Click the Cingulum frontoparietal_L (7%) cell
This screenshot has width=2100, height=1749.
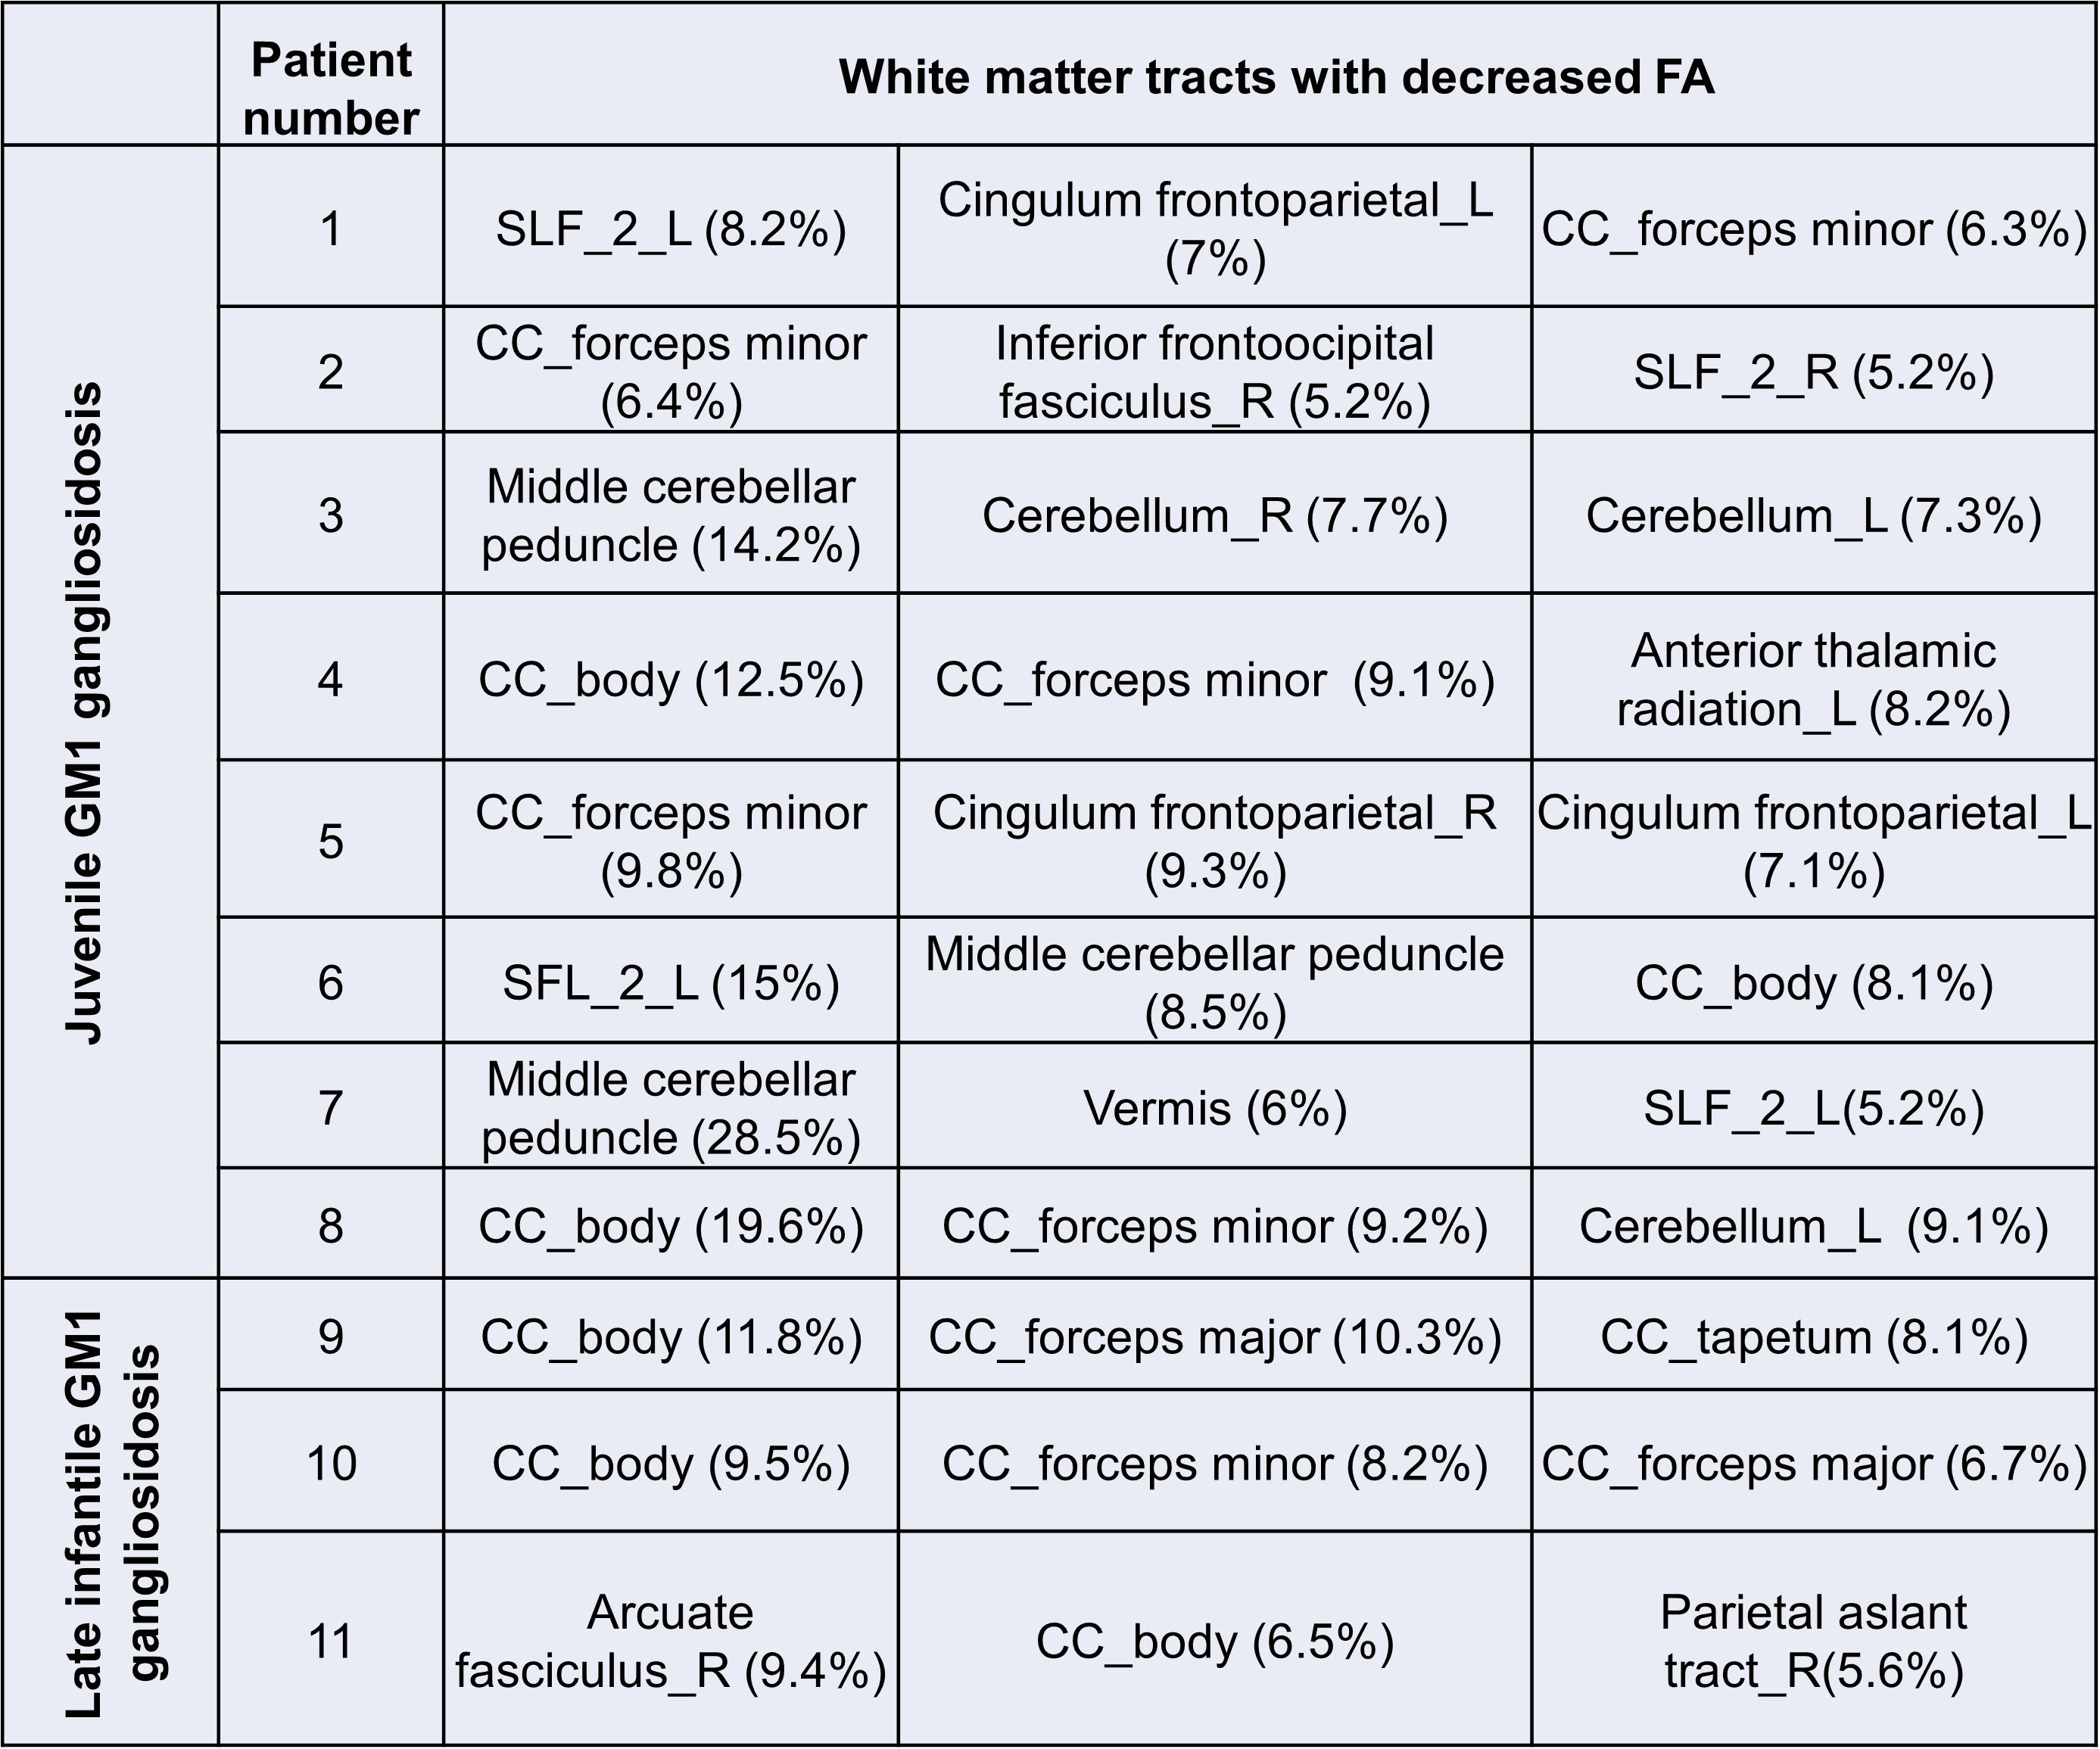click(1215, 229)
